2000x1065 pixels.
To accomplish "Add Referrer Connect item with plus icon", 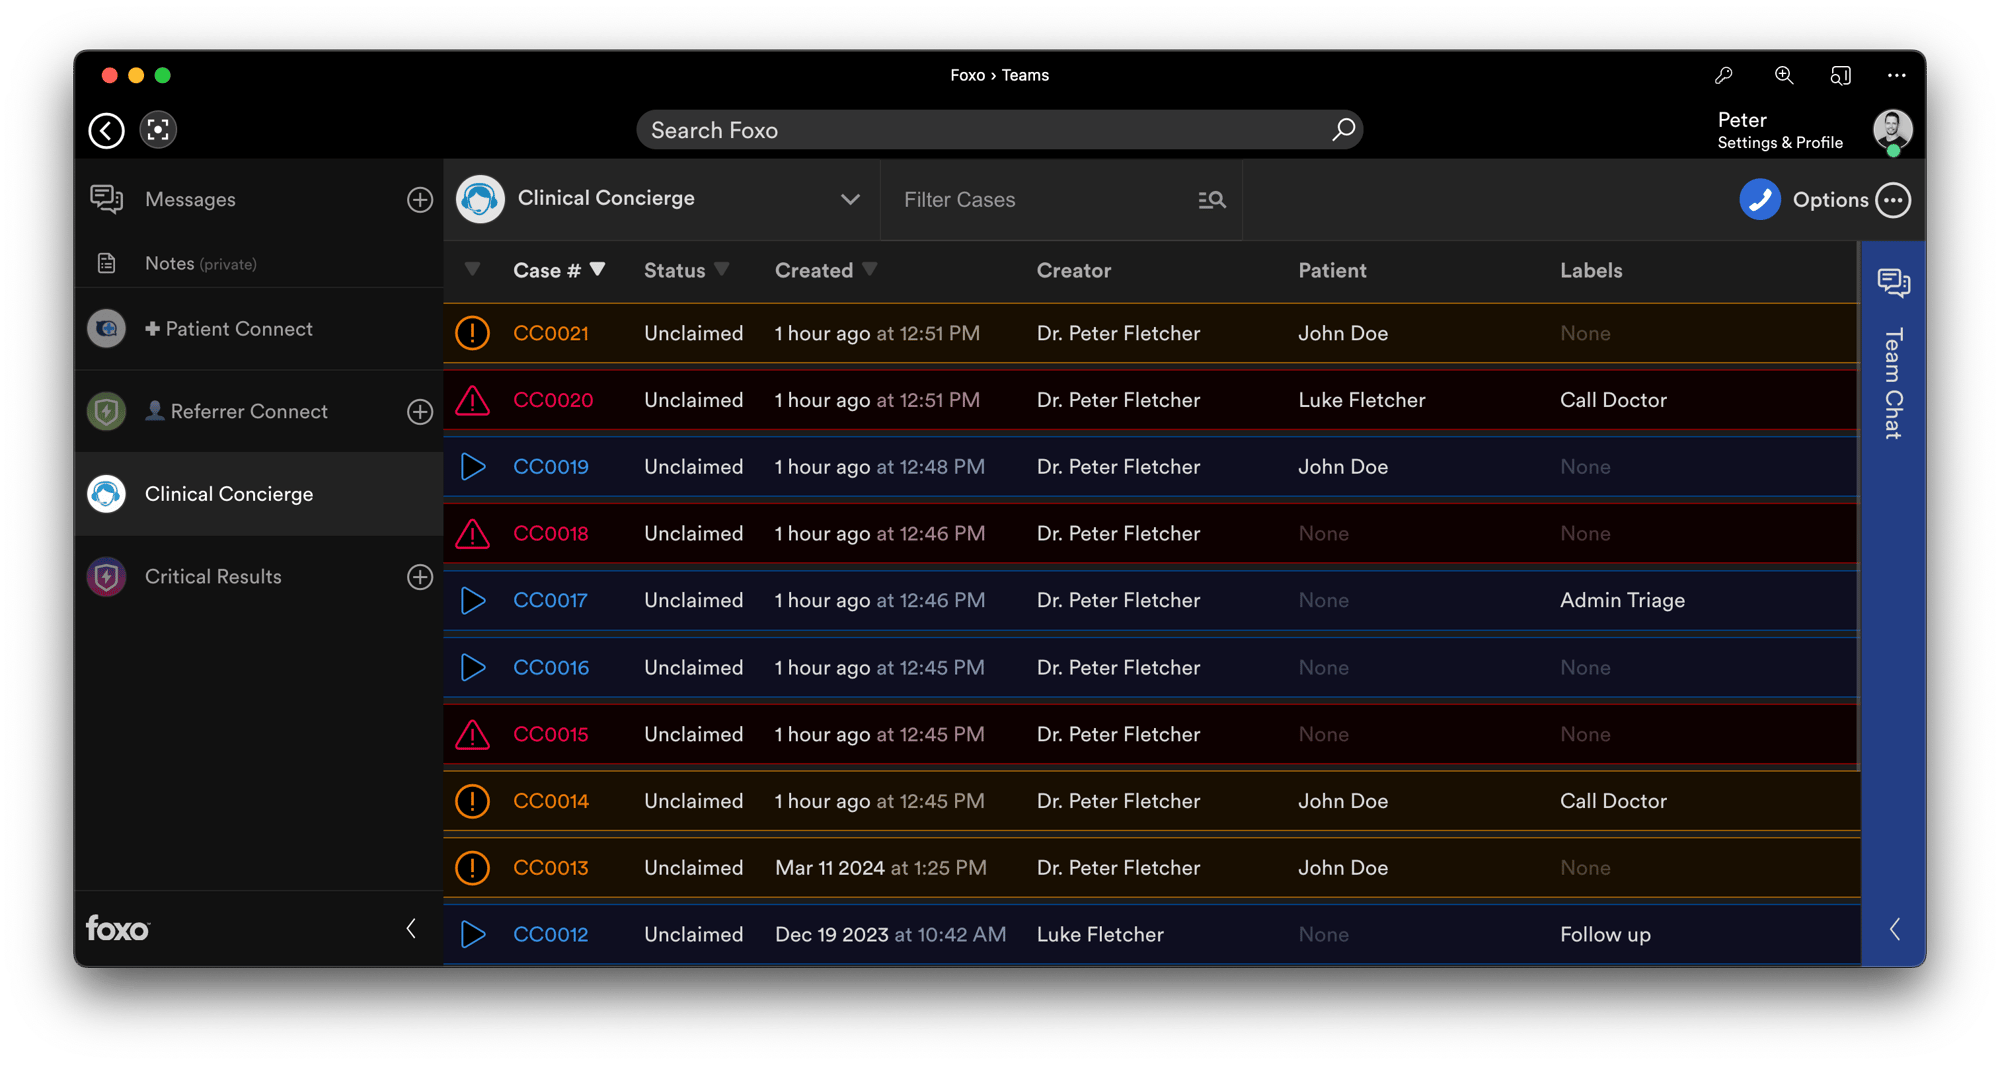I will [420, 412].
